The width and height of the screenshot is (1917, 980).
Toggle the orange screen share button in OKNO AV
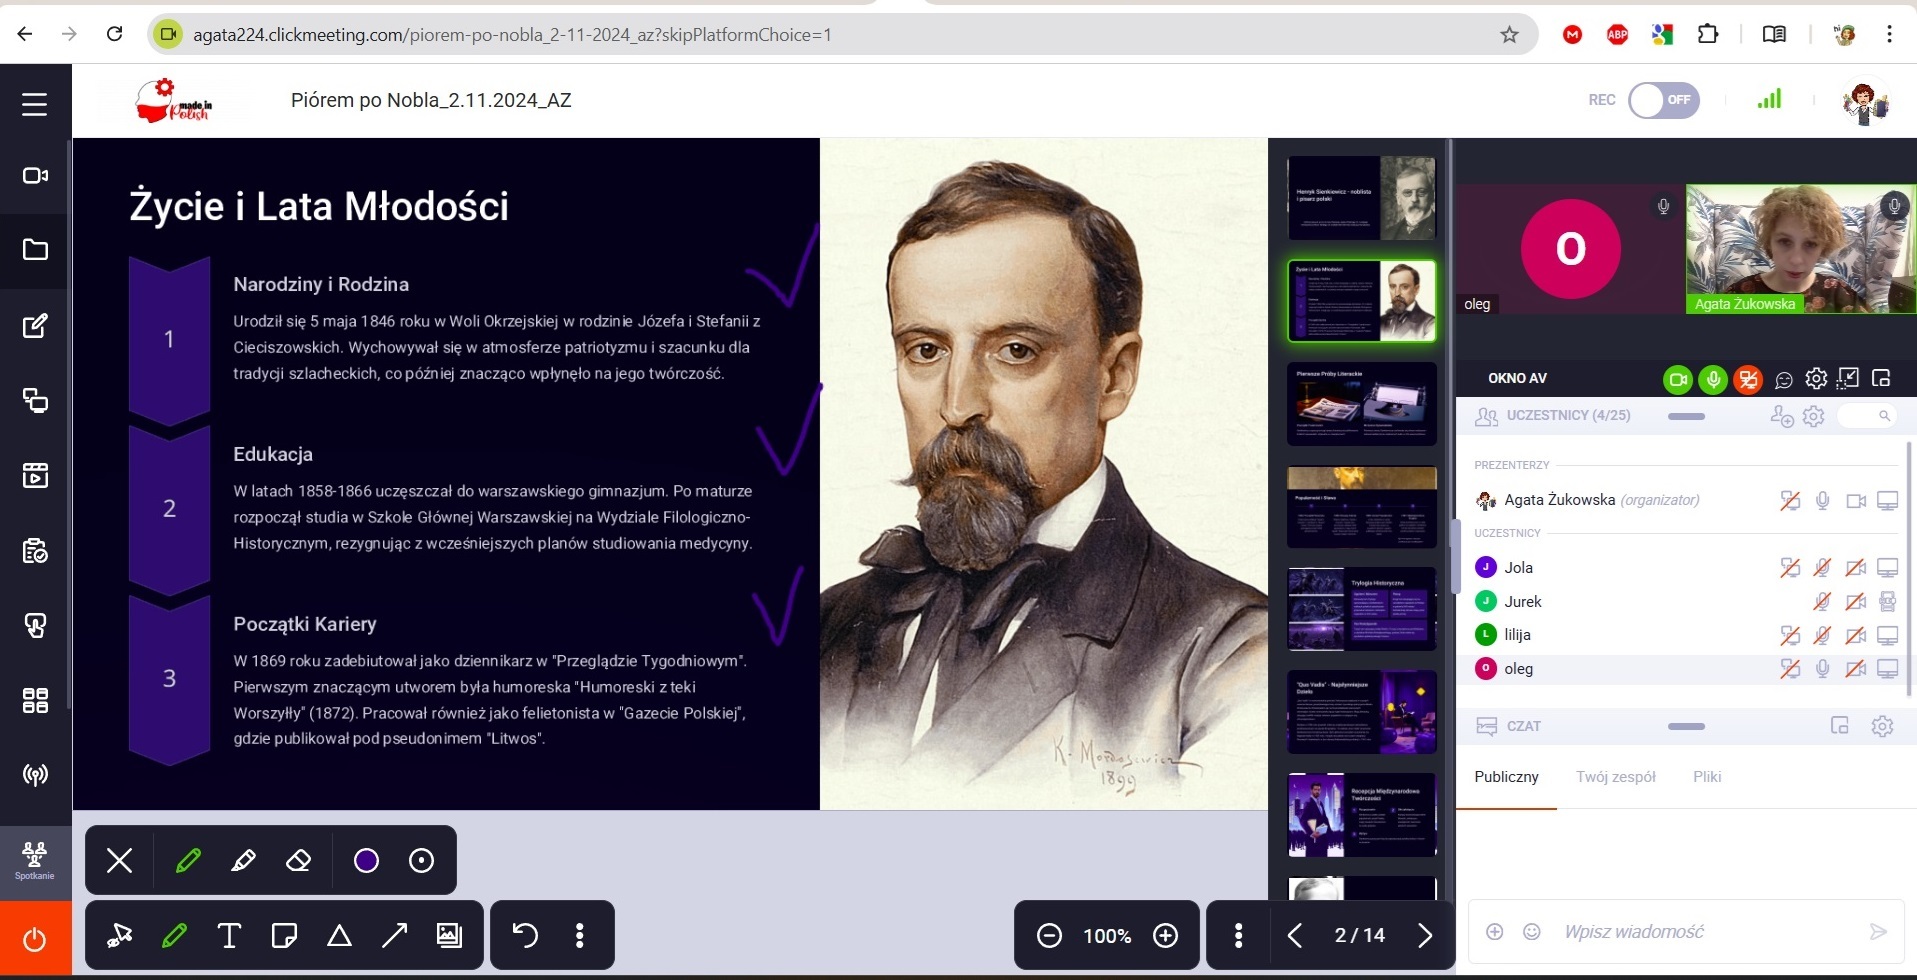[x=1748, y=380]
